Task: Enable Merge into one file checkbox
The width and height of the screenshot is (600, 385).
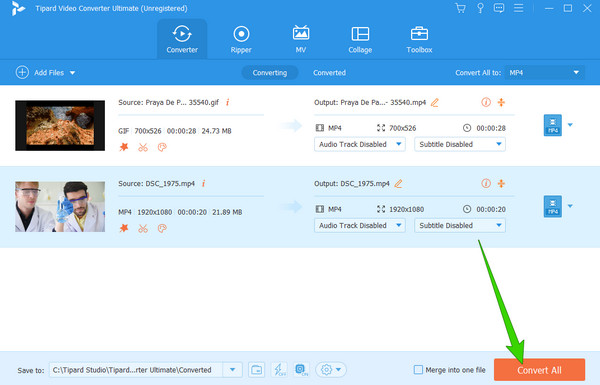Action: pos(418,370)
